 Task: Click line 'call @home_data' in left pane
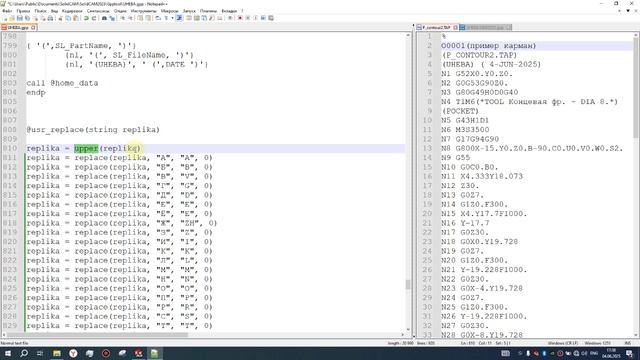coord(62,83)
